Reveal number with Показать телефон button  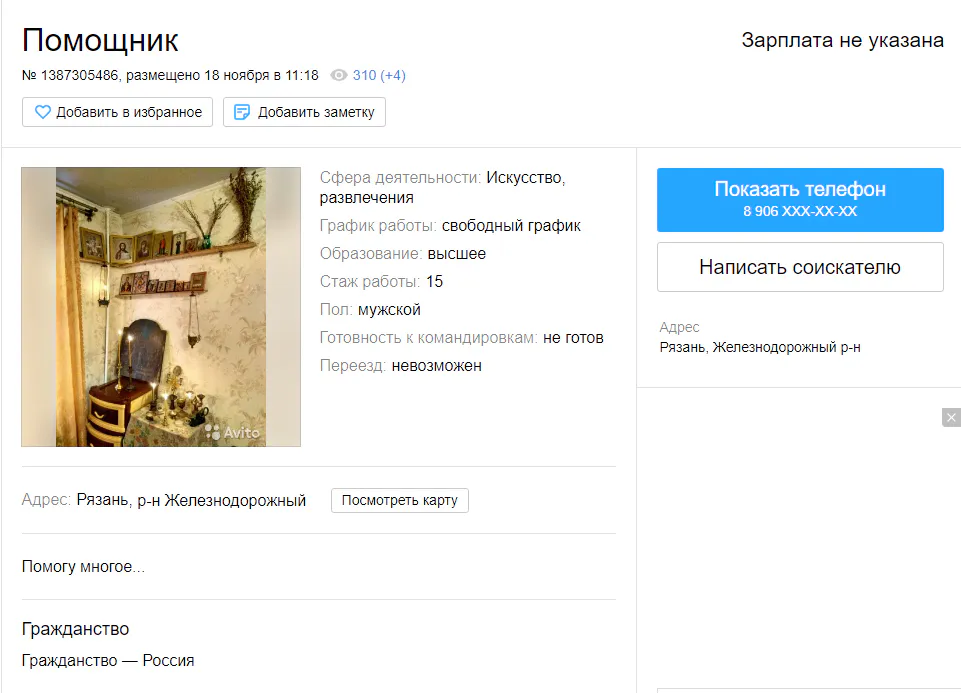pyautogui.click(x=800, y=200)
